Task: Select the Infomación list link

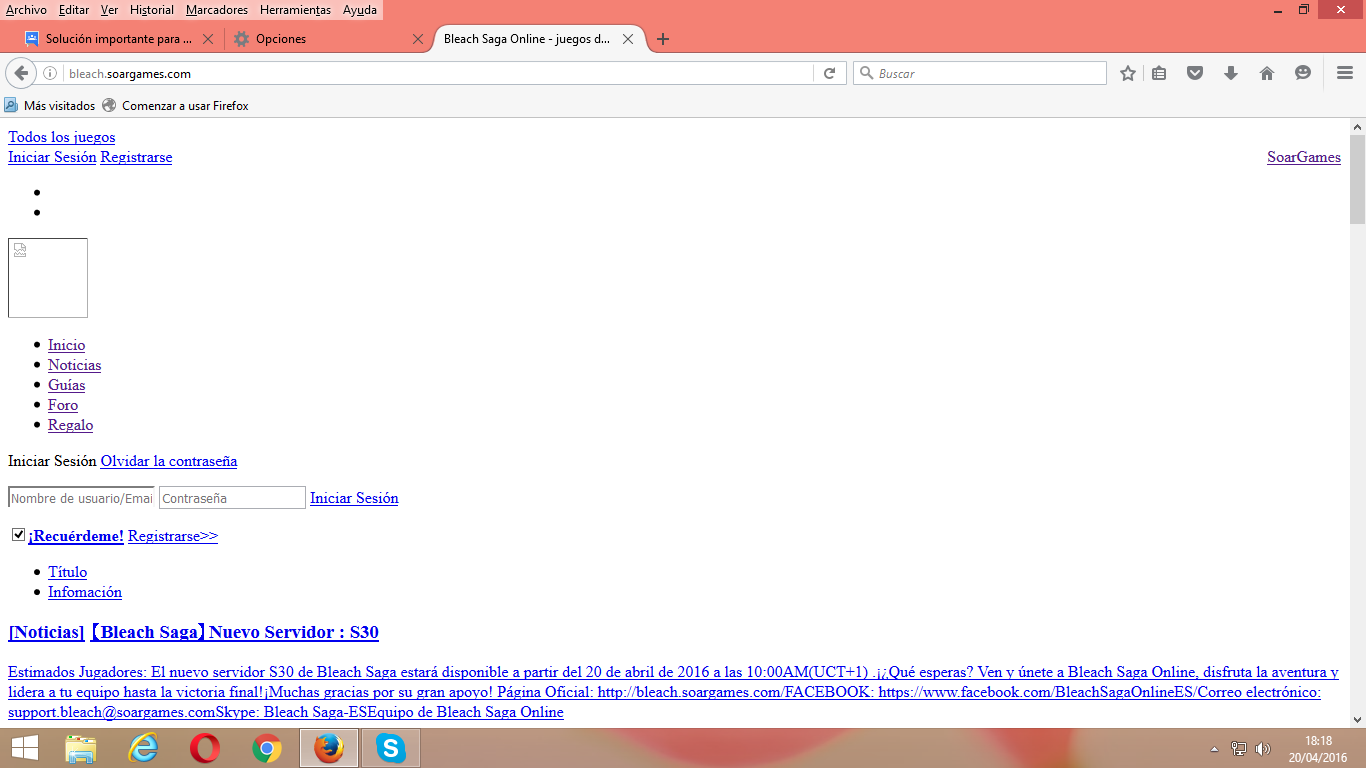Action: click(x=85, y=592)
